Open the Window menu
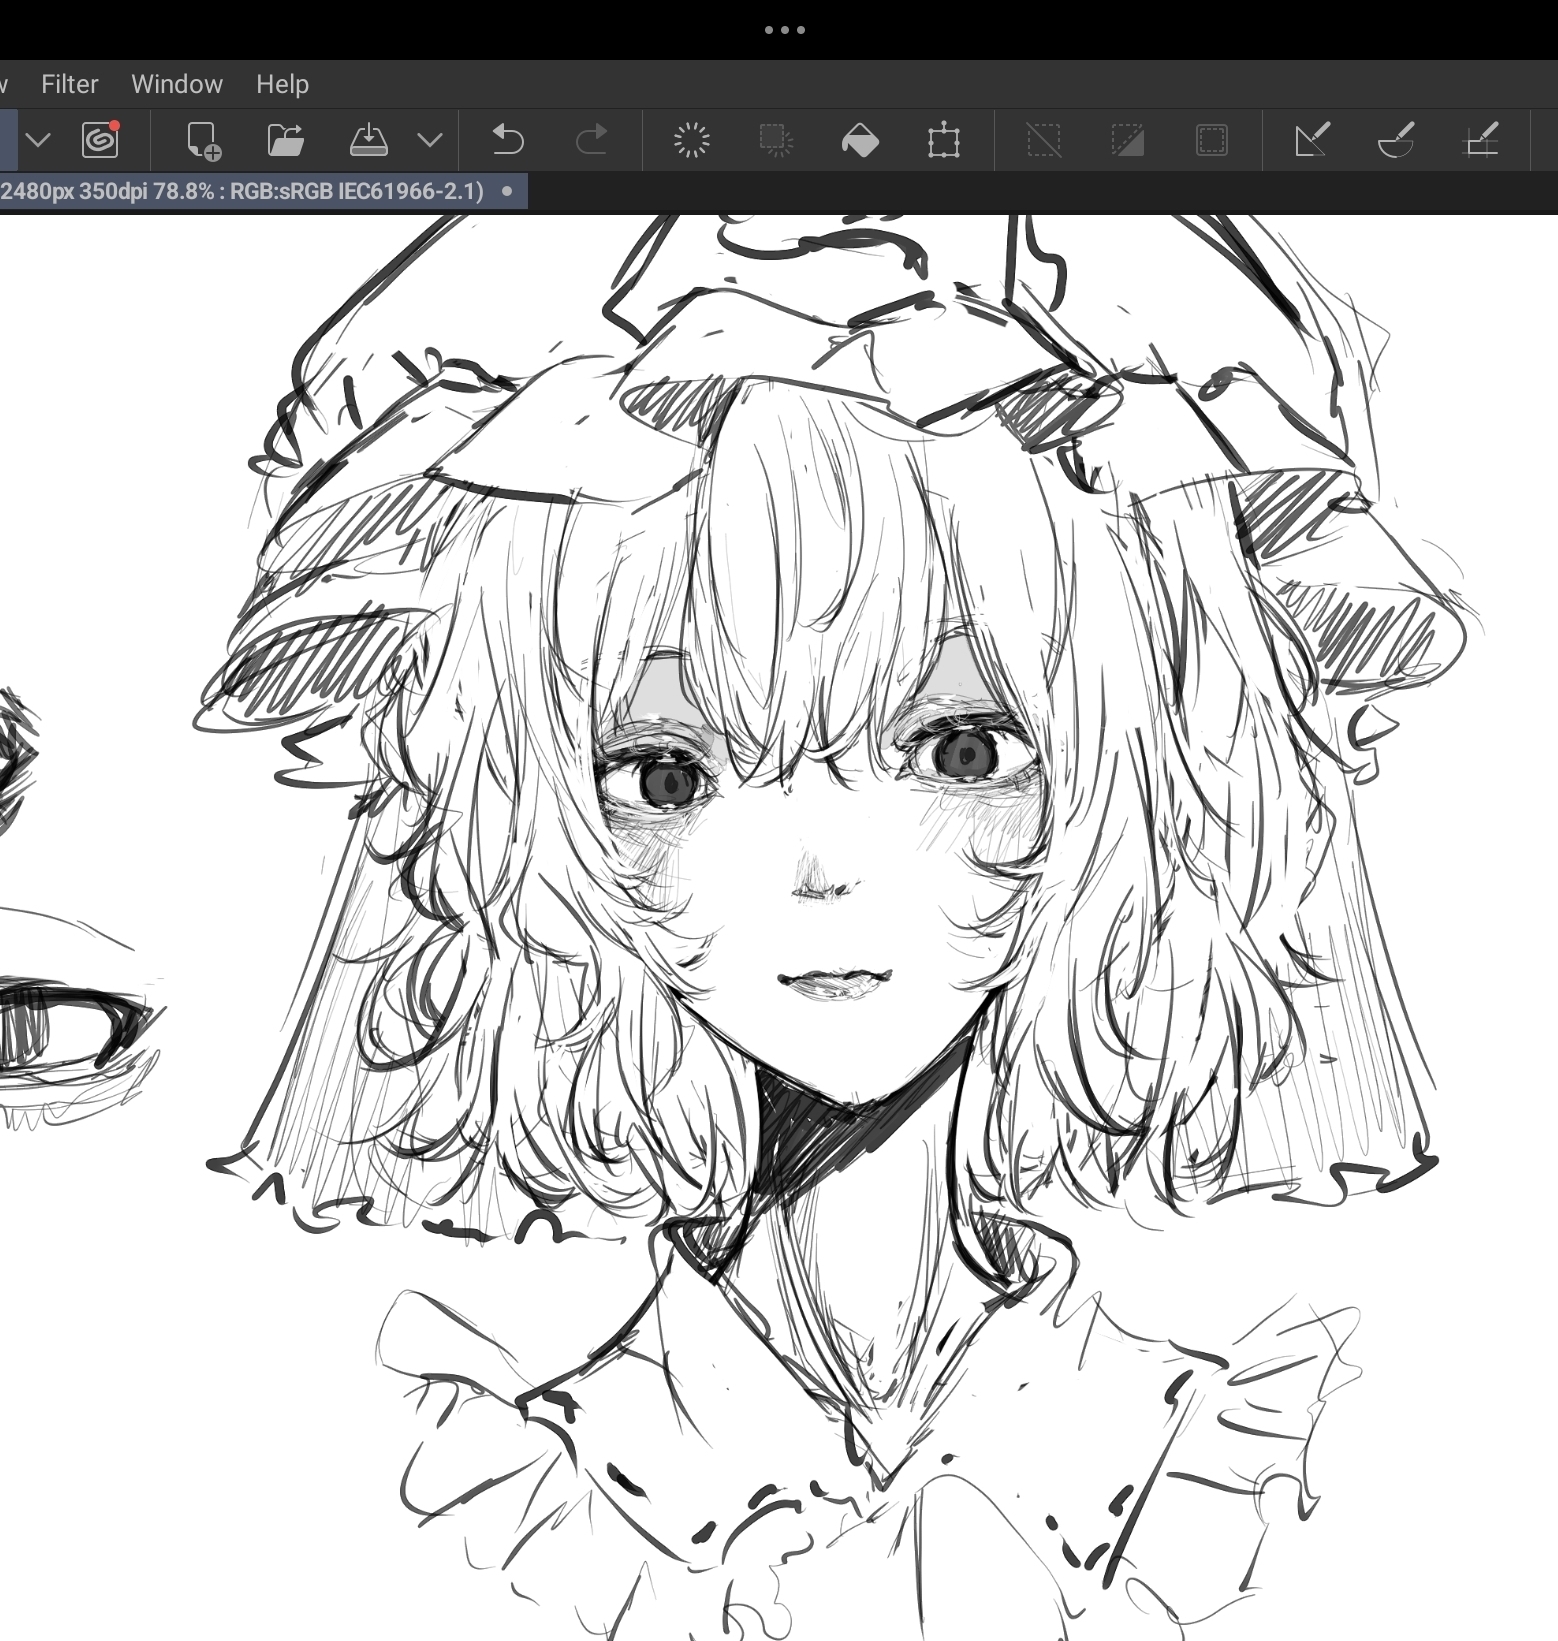 177,84
